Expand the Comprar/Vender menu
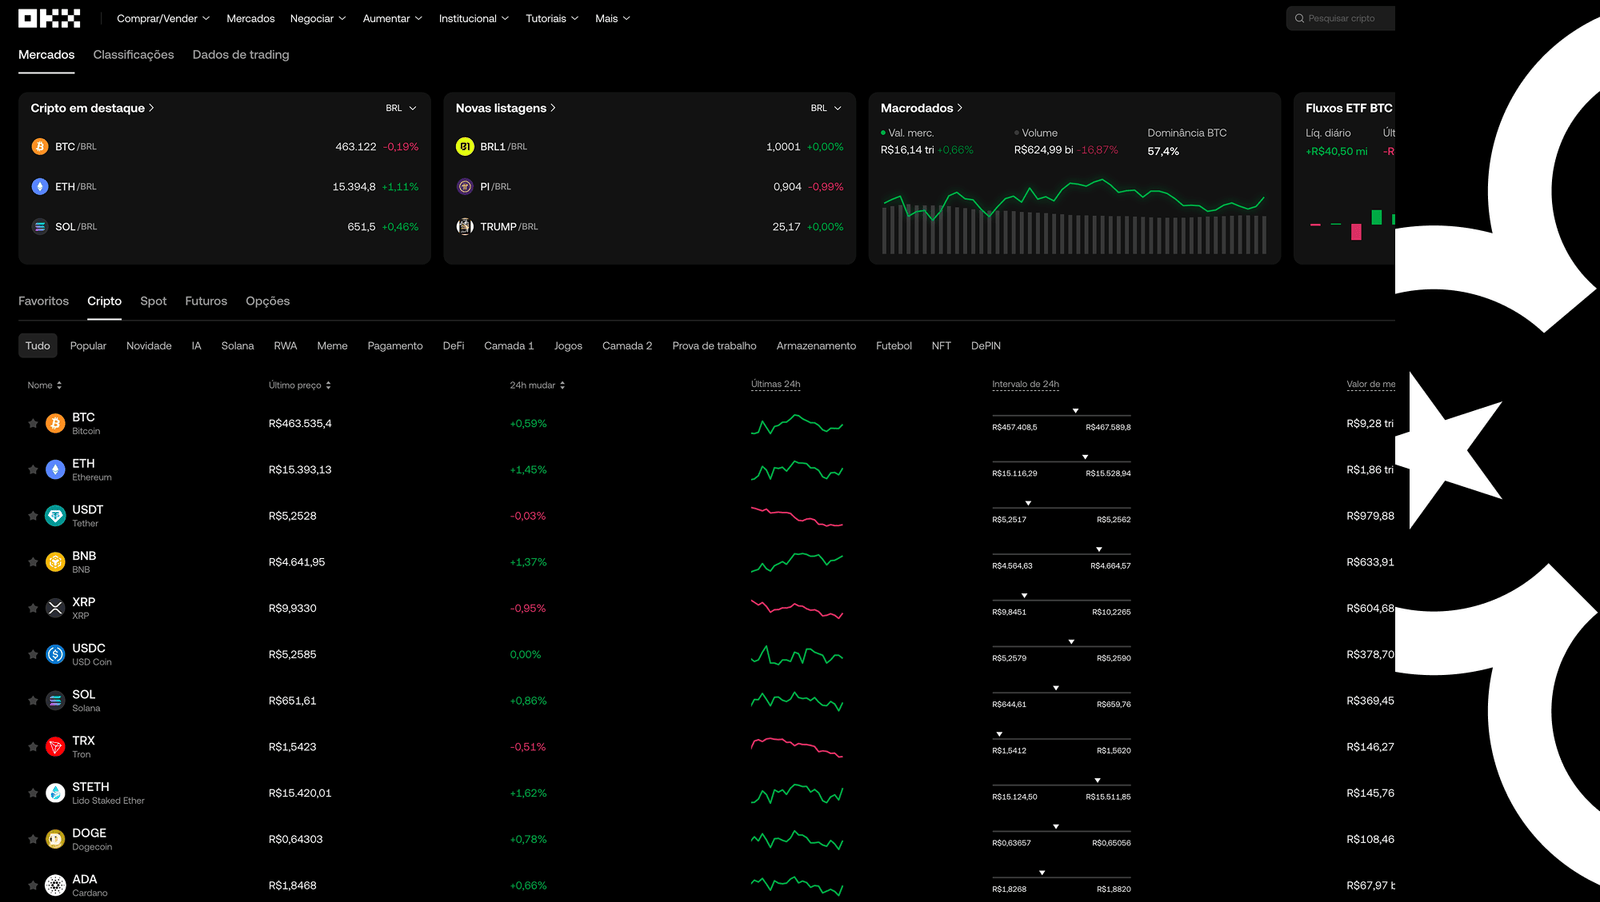The image size is (1600, 902). [163, 18]
